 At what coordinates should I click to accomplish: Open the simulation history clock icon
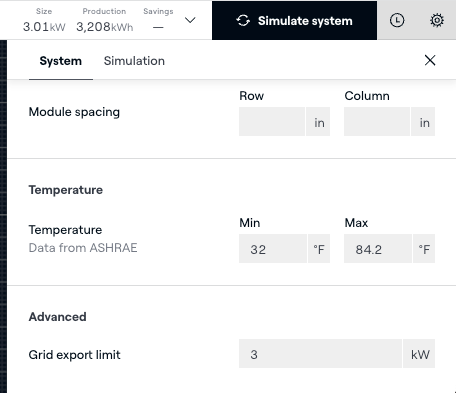397,21
